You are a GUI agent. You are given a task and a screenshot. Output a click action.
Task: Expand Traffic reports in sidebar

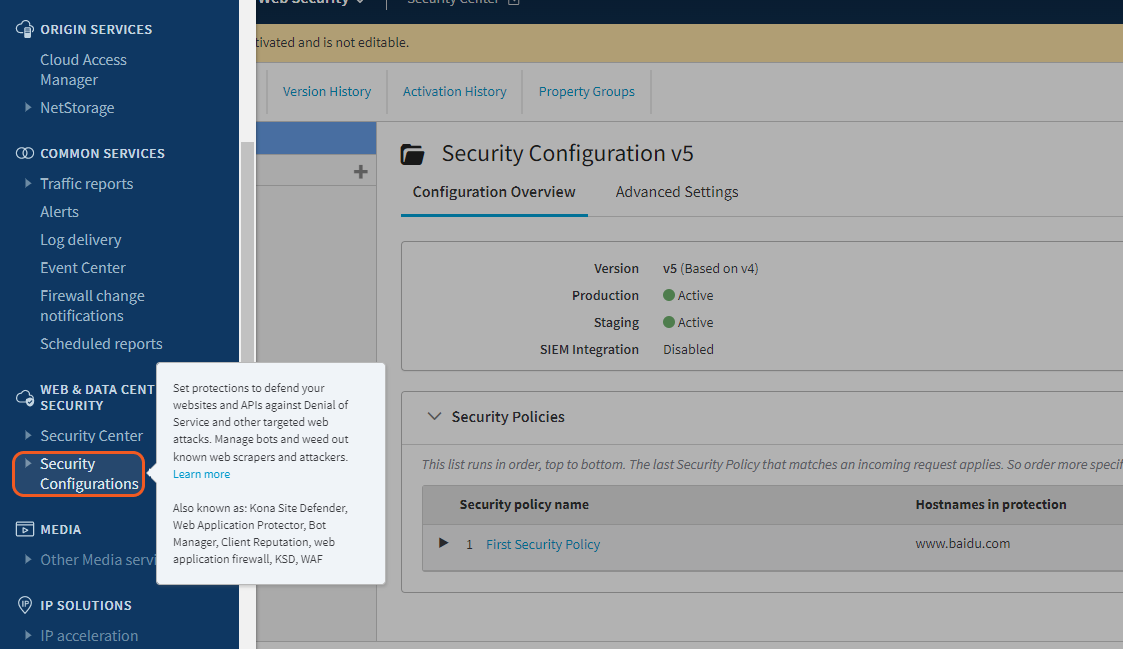point(28,184)
